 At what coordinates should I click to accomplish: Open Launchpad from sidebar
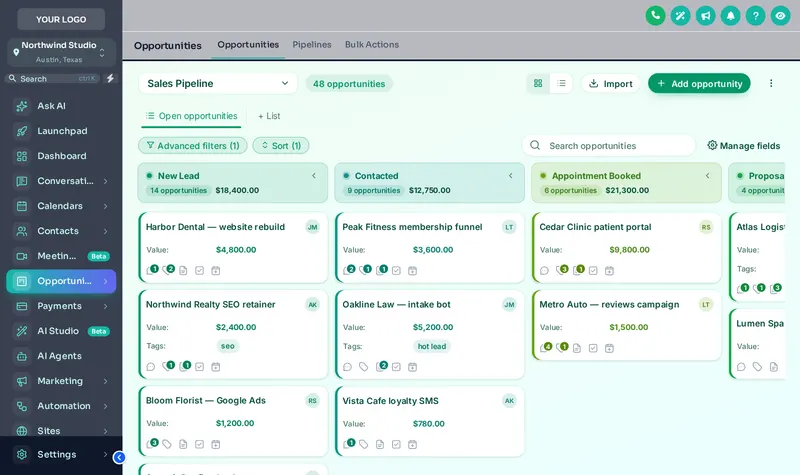click(x=61, y=131)
